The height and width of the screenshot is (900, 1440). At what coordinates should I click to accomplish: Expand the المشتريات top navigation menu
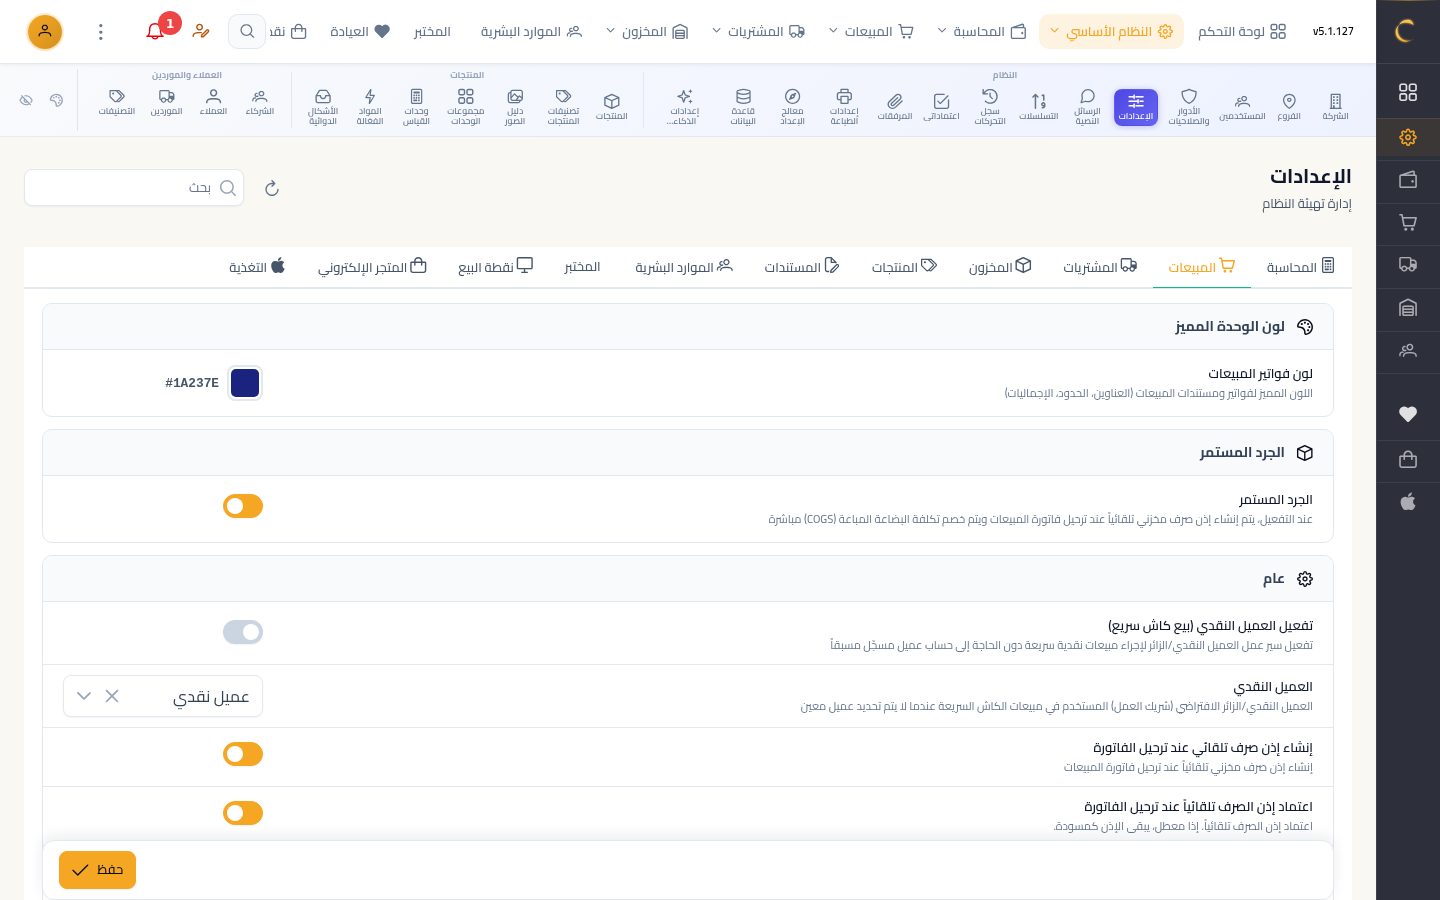click(x=758, y=32)
